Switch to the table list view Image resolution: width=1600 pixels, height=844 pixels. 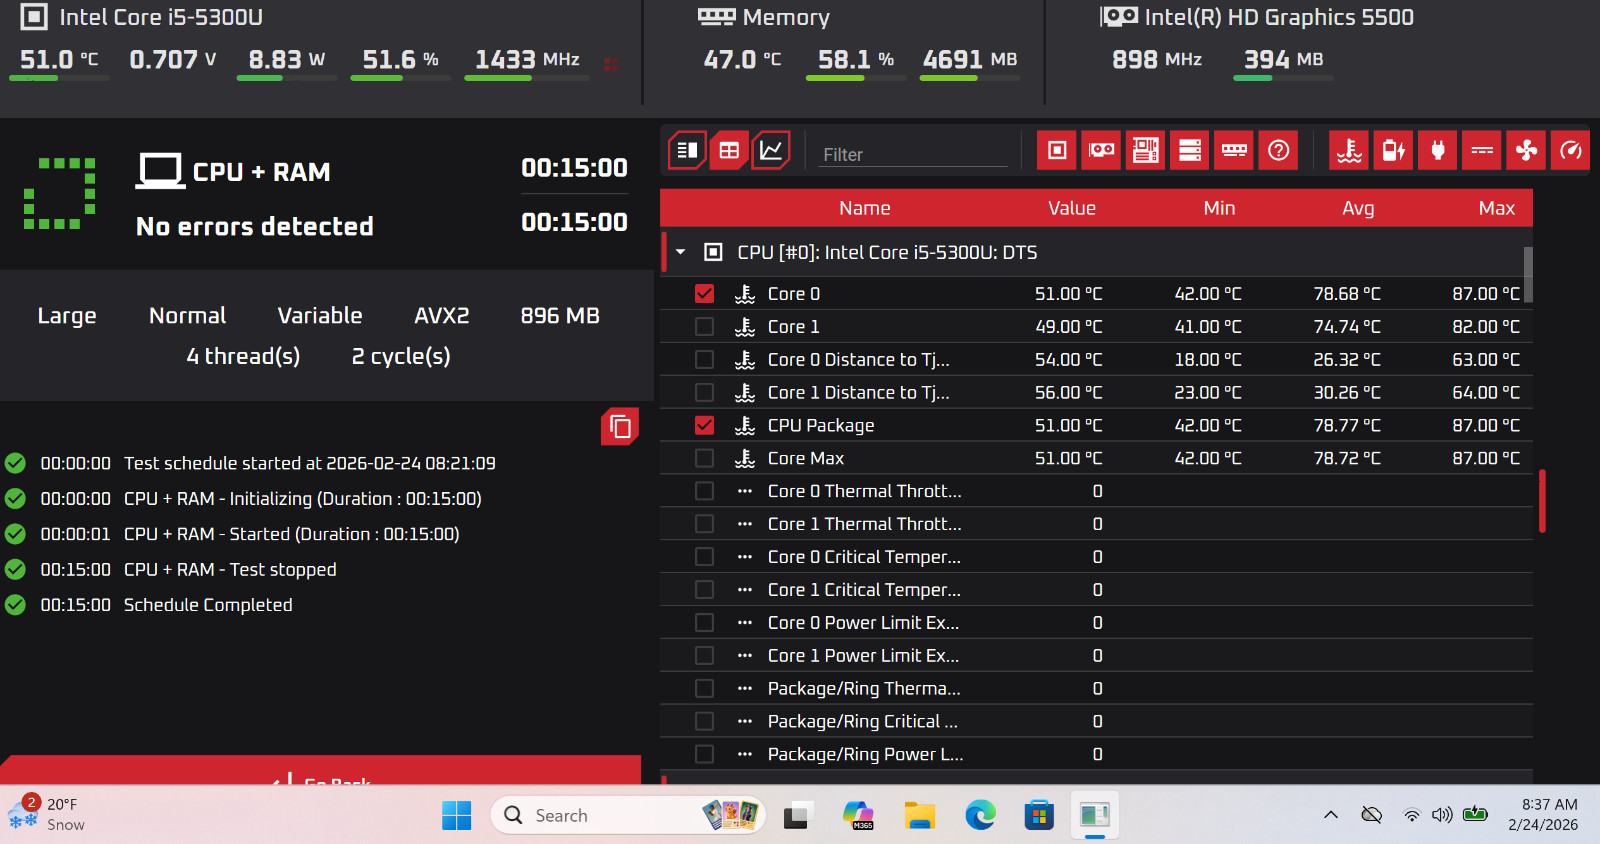point(687,150)
